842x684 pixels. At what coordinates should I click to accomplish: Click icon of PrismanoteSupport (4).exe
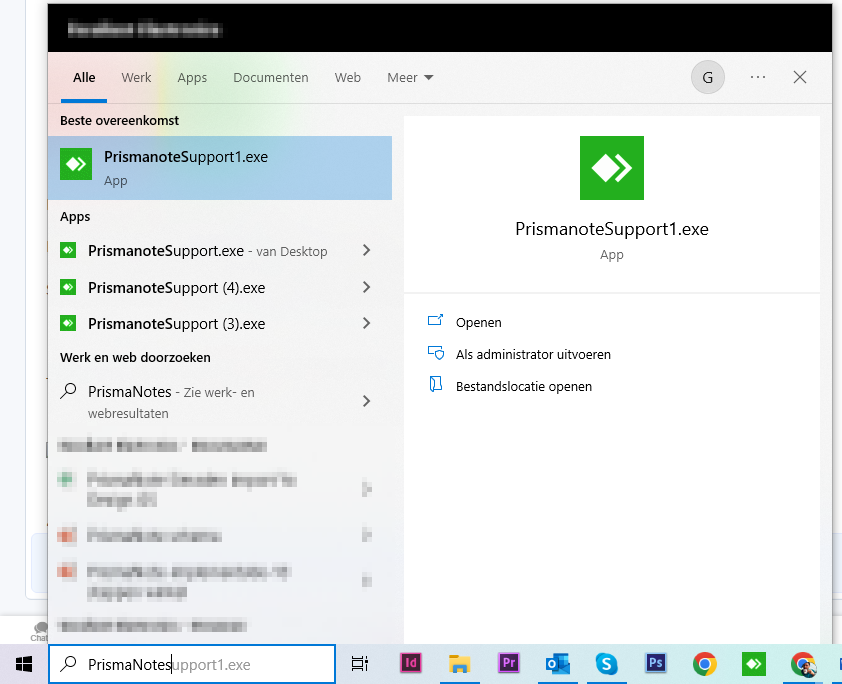68,287
